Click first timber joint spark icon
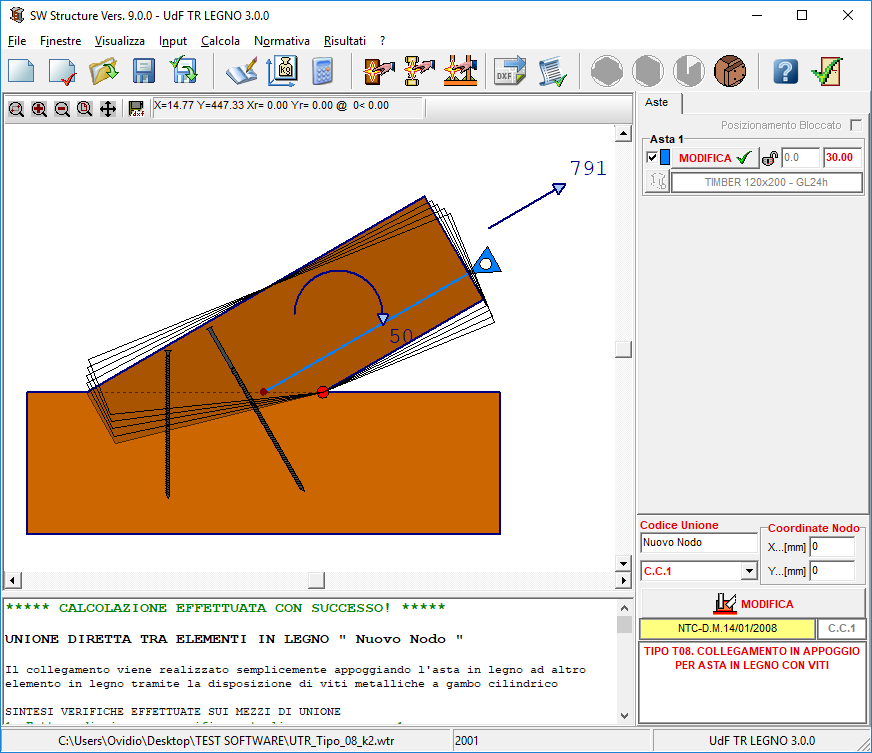This screenshot has height=753, width=872. [379, 71]
